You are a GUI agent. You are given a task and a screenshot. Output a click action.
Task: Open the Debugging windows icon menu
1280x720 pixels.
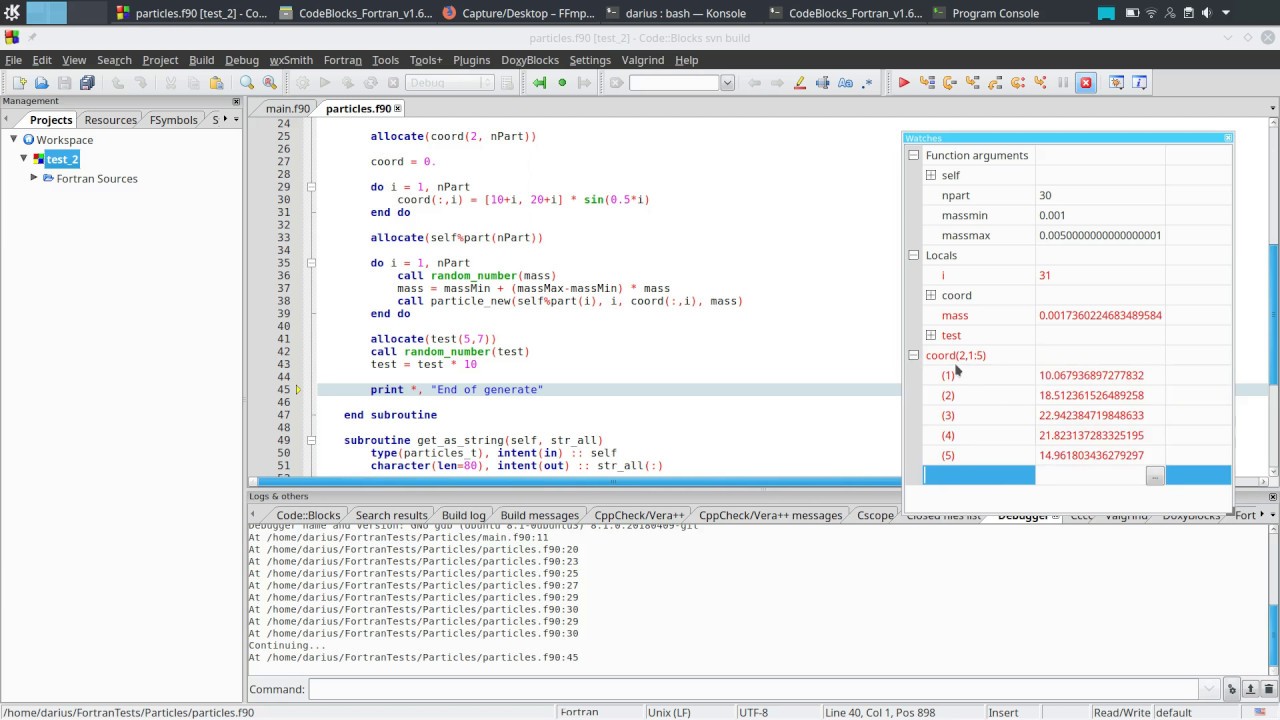point(1116,83)
